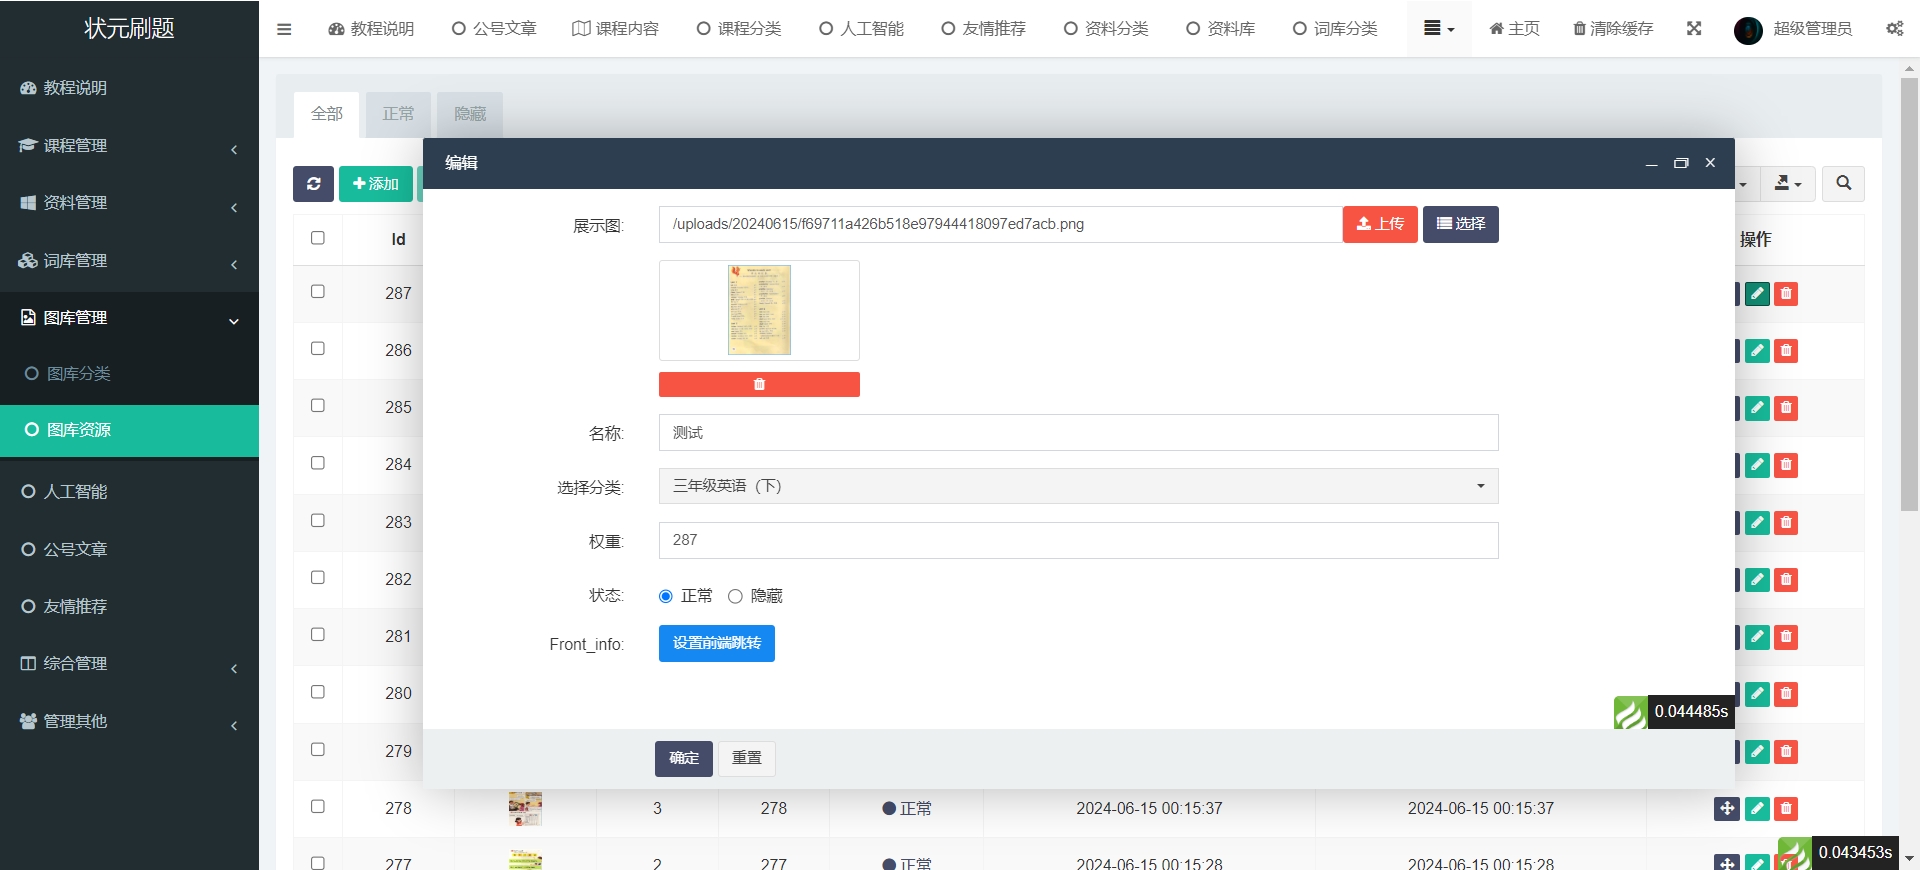Select the 隐藏 status radio button
This screenshot has height=870, width=1920.
pos(735,597)
